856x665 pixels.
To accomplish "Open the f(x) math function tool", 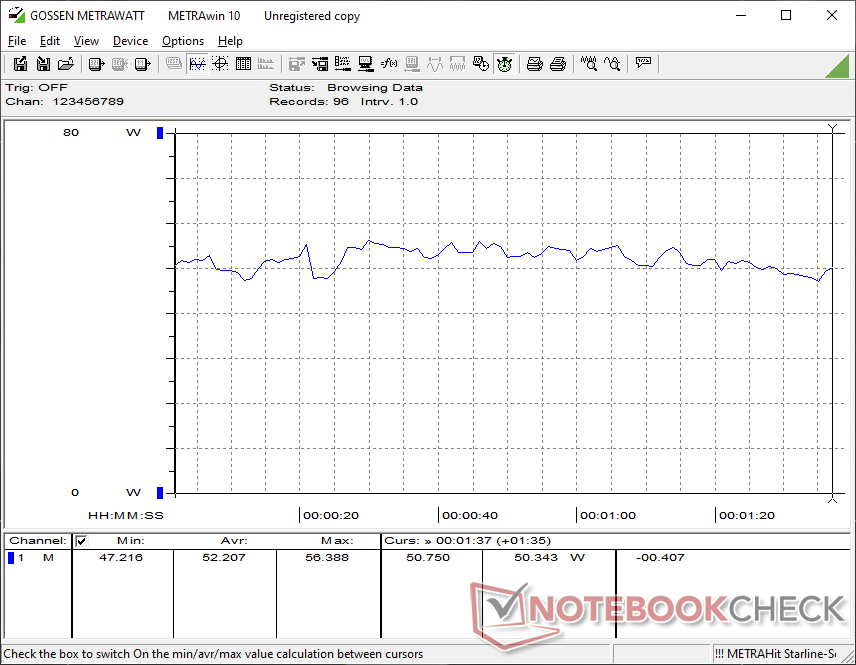I will pos(390,64).
